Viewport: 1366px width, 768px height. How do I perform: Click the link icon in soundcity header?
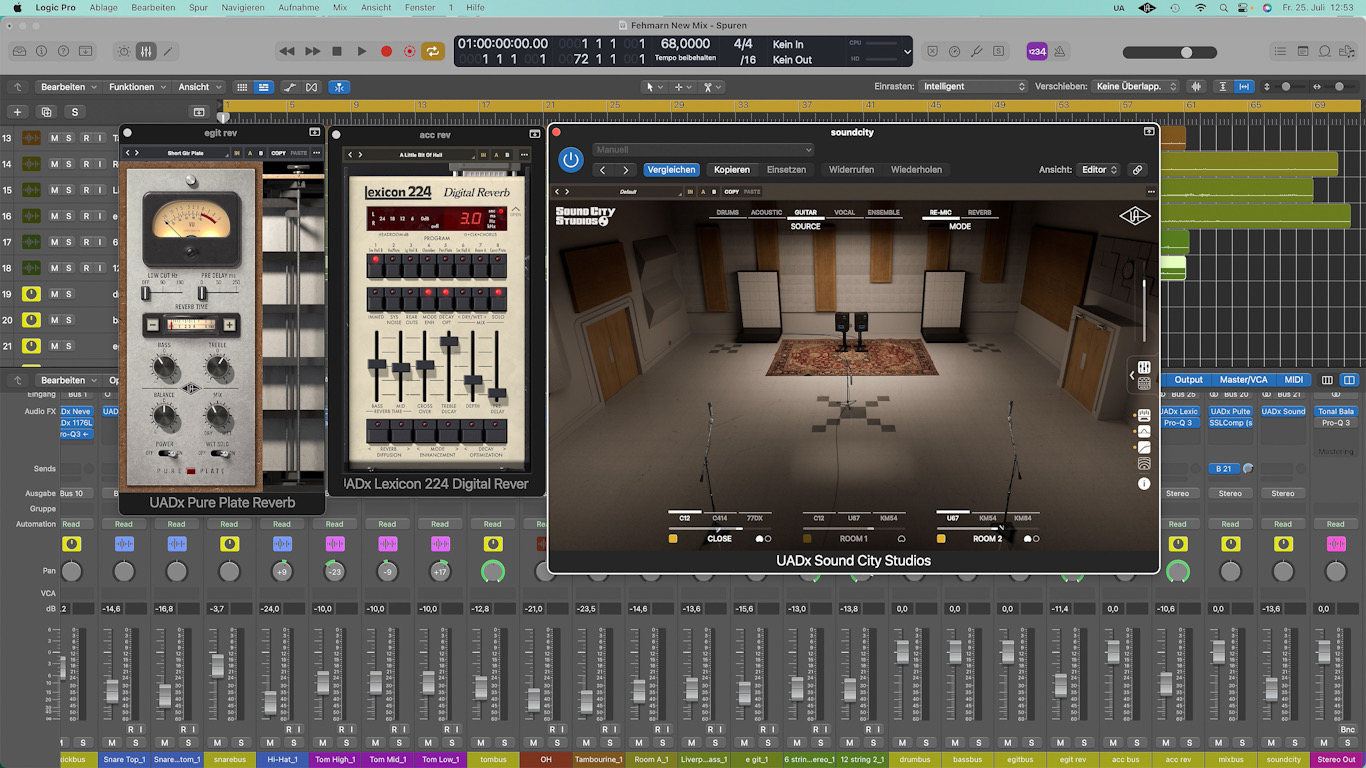(1137, 170)
